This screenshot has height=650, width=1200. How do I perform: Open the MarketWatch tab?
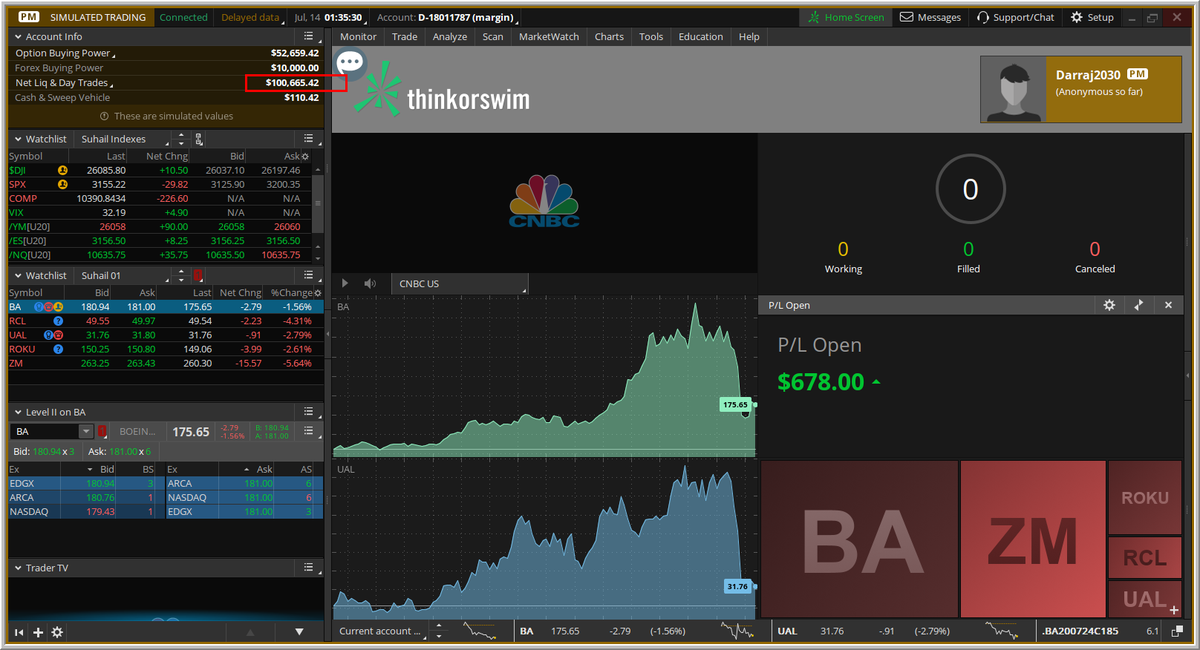(x=550, y=37)
